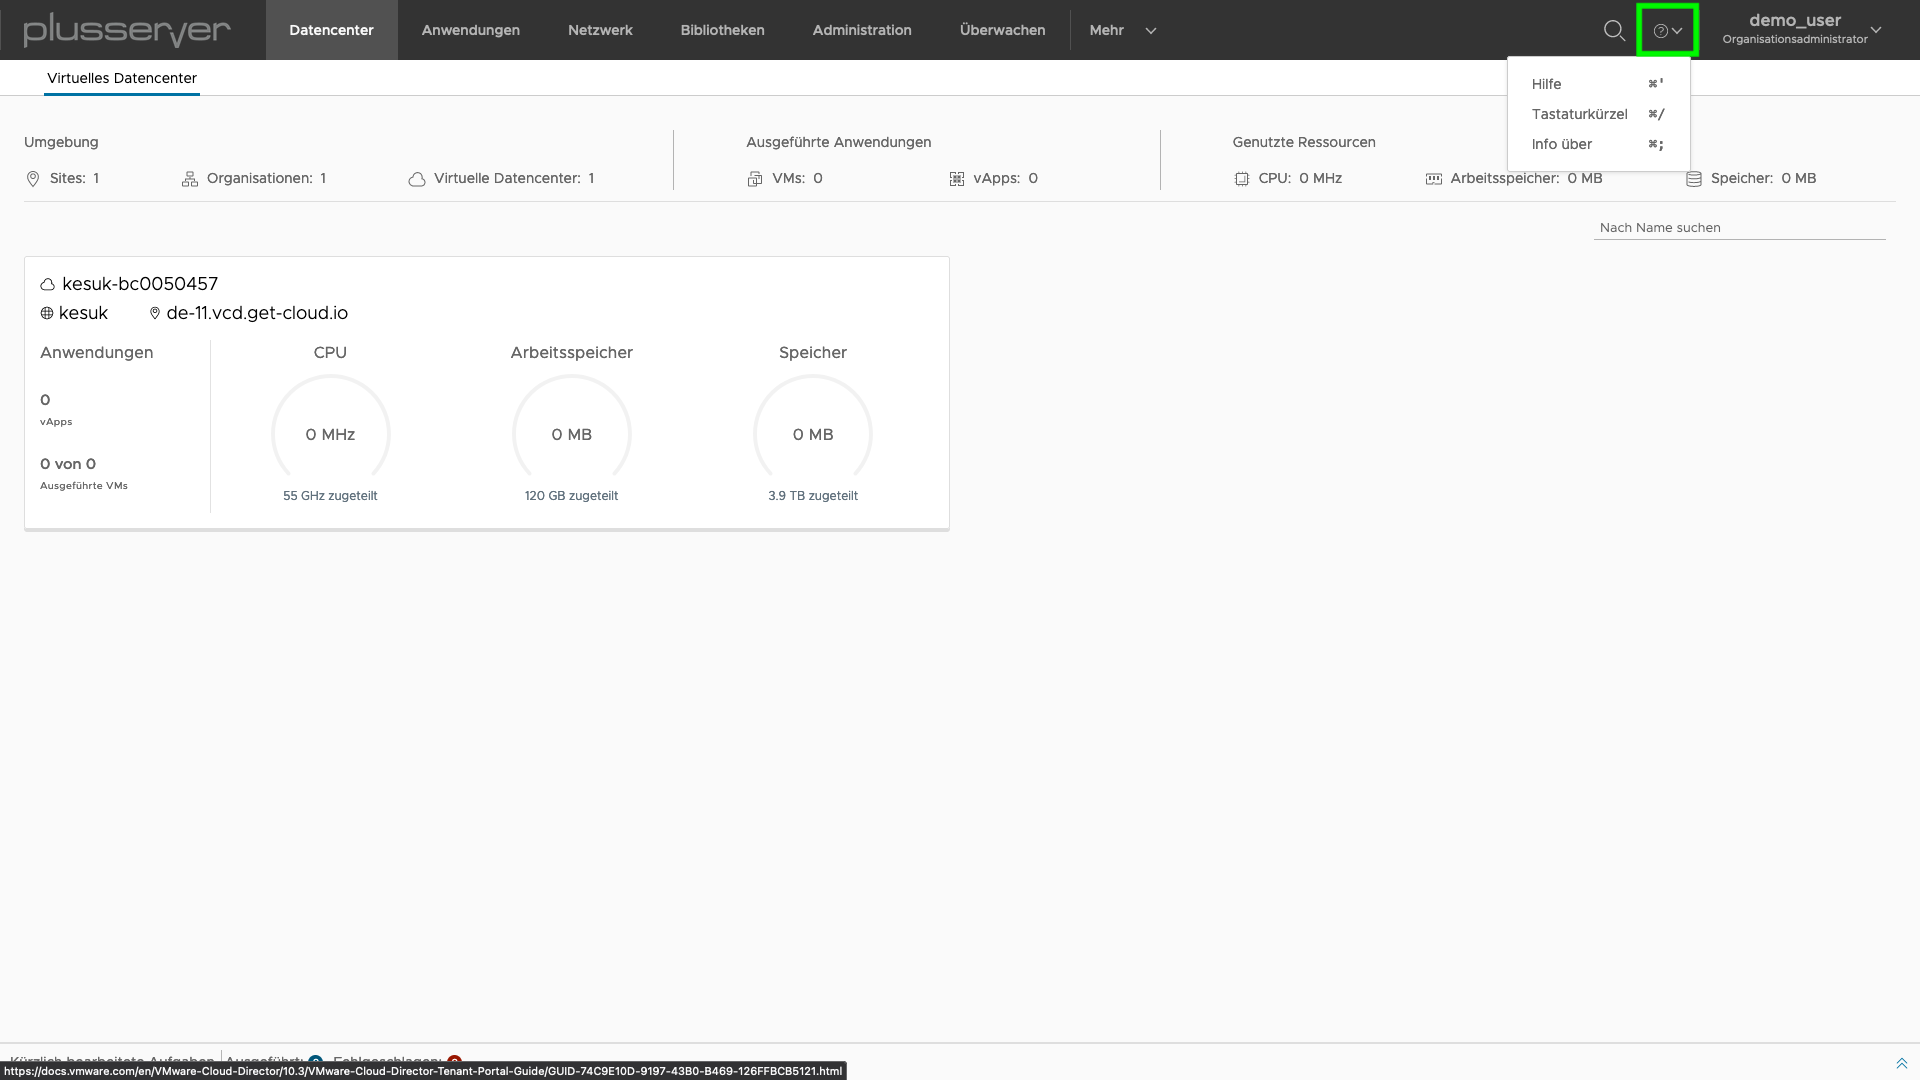Click the search magnifier icon in toolbar
This screenshot has width=1920, height=1080.
click(1614, 29)
